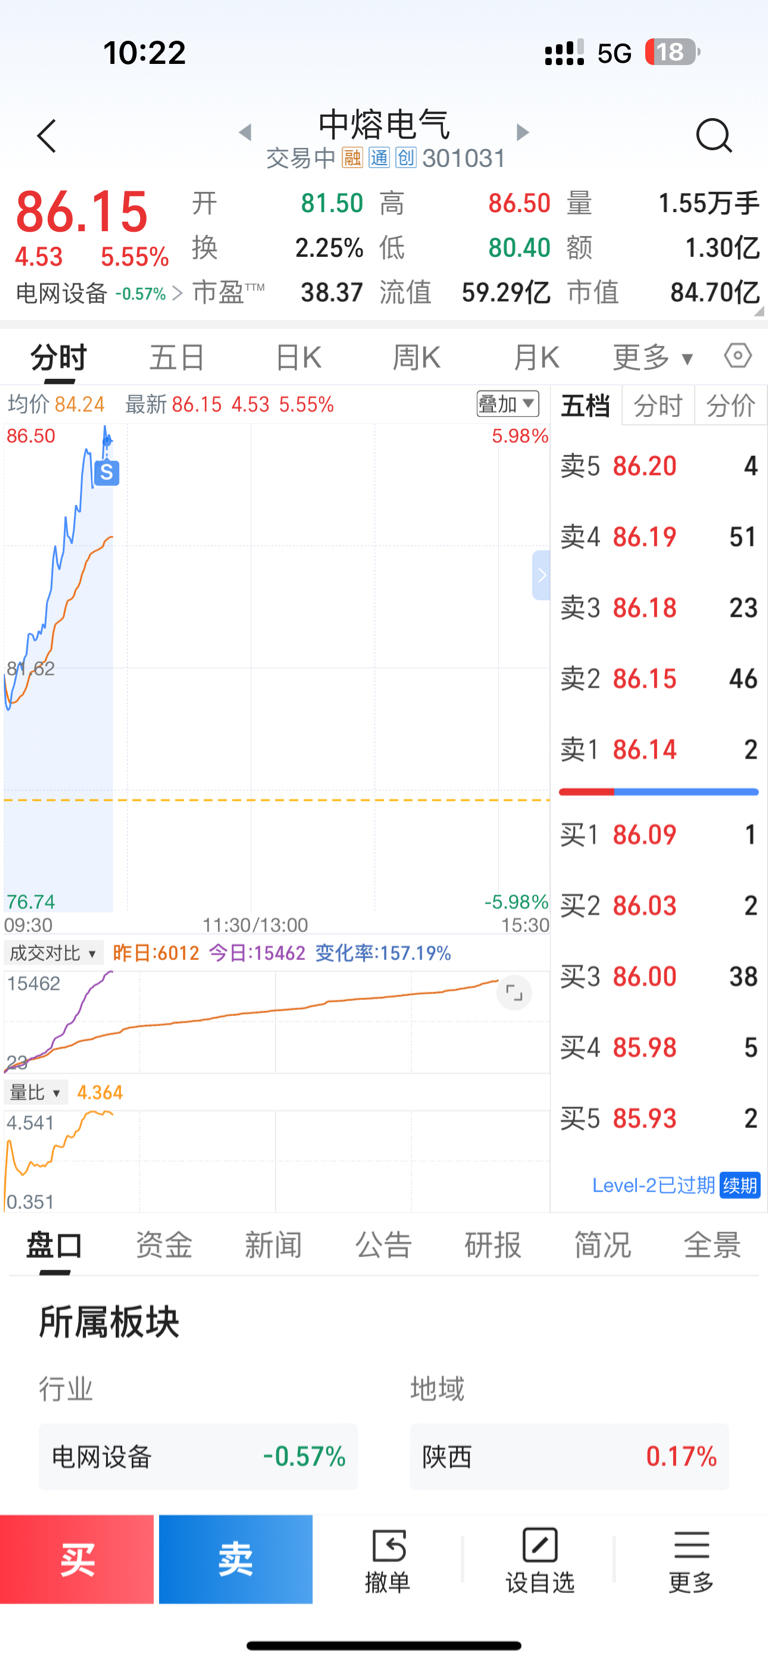Tap the red 买 buy button
The width and height of the screenshot is (768, 1665).
(77, 1559)
